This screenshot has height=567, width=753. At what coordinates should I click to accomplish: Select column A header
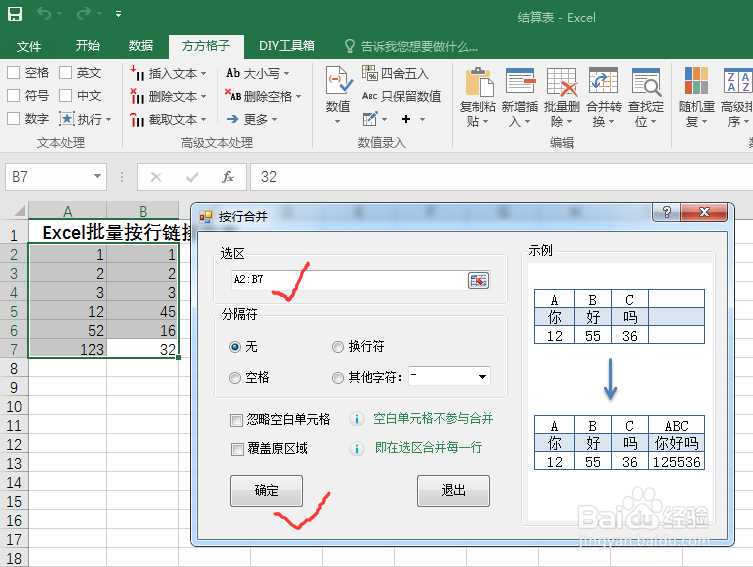coord(68,211)
